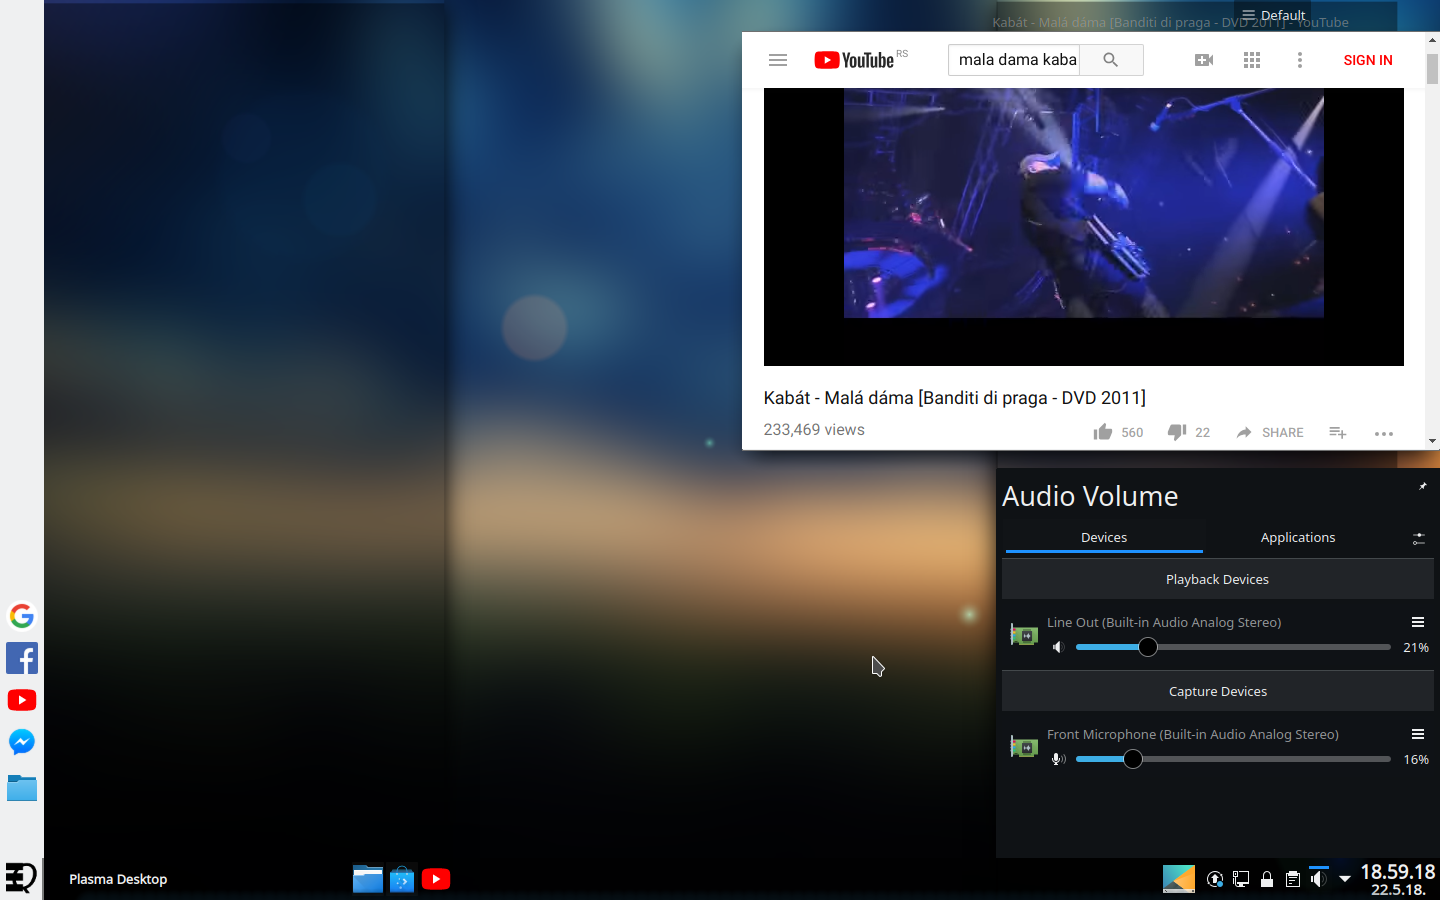Click the Capture Devices header
This screenshot has width=1440, height=900.
(x=1217, y=692)
